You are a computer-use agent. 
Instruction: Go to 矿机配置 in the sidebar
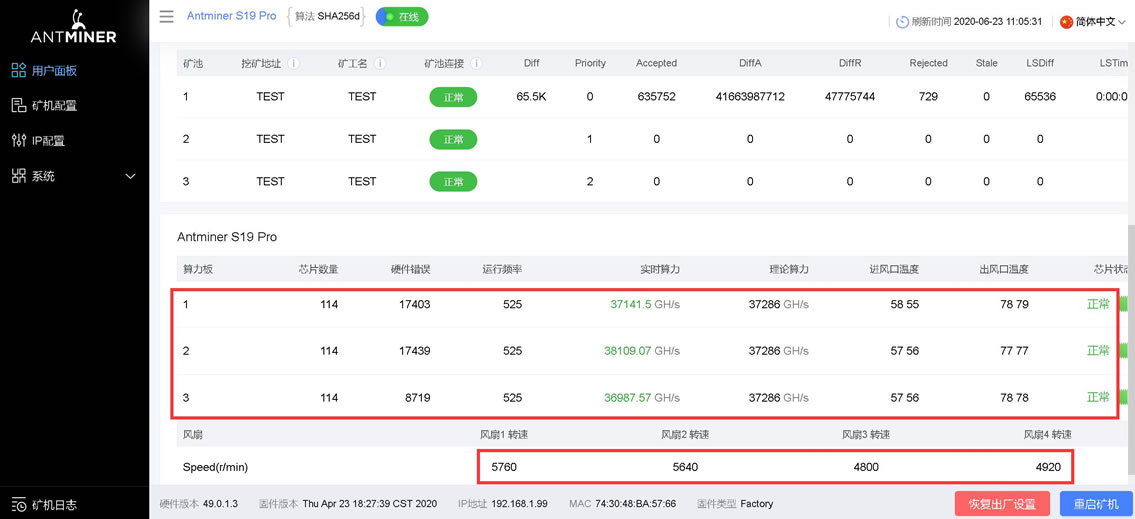54,106
